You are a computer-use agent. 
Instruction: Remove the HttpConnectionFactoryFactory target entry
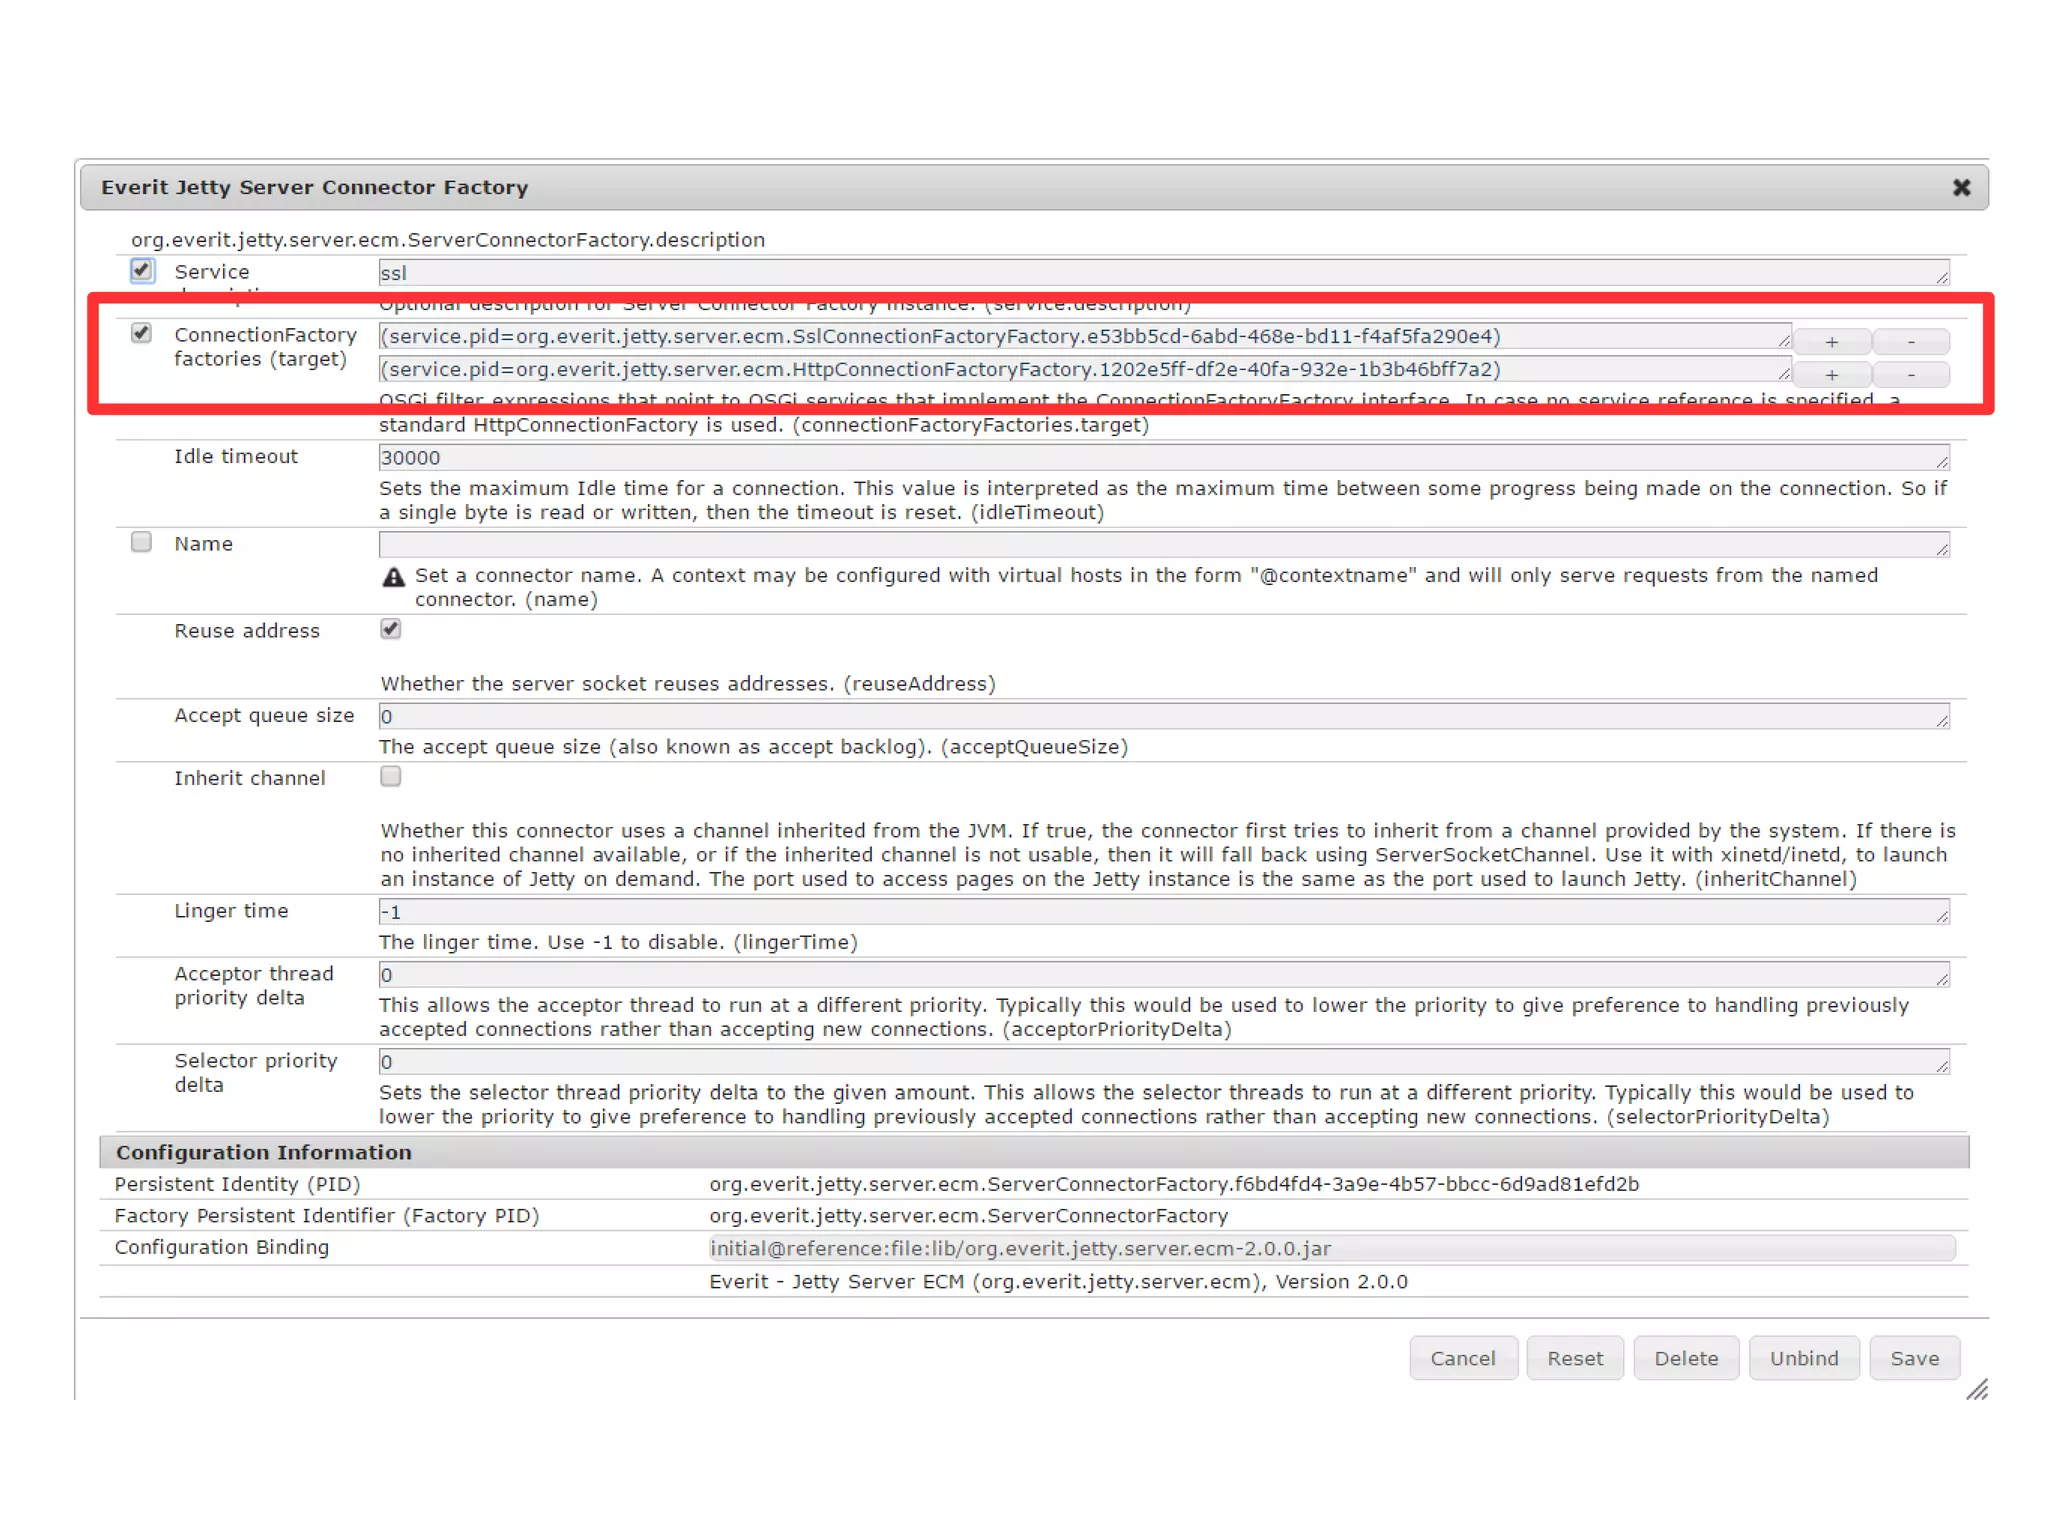1910,375
